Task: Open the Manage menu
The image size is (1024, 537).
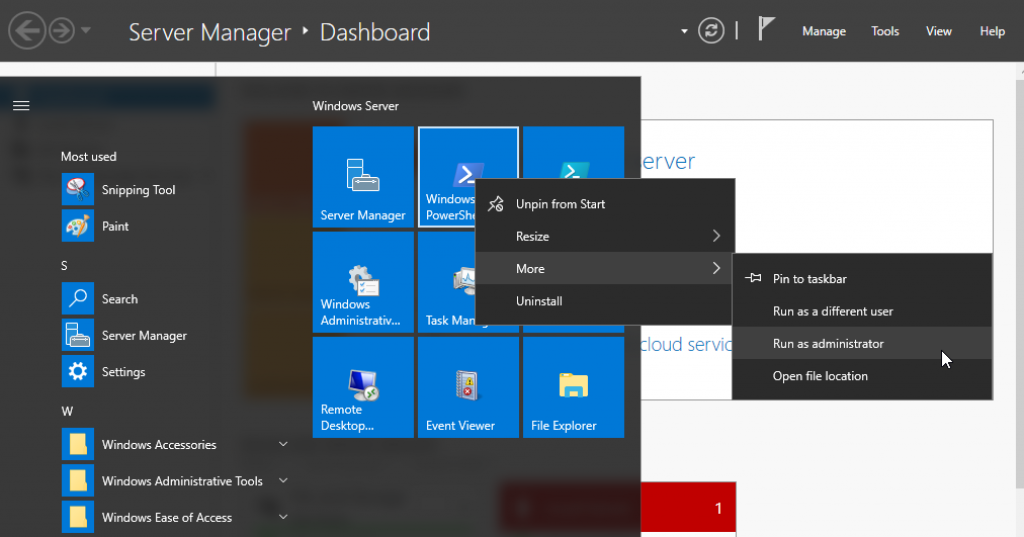Action: click(823, 31)
